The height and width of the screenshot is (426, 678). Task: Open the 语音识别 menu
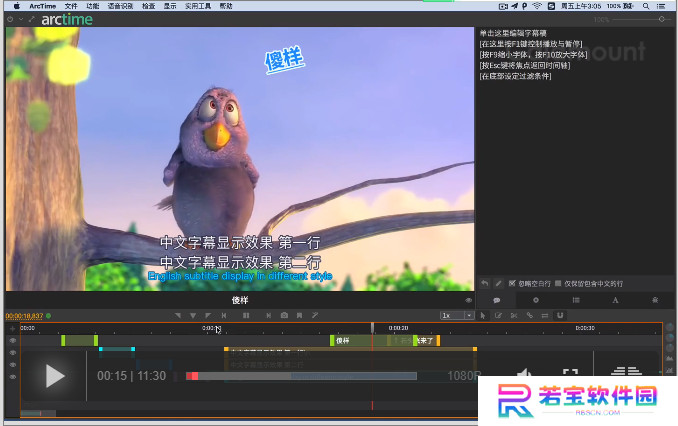pos(120,6)
